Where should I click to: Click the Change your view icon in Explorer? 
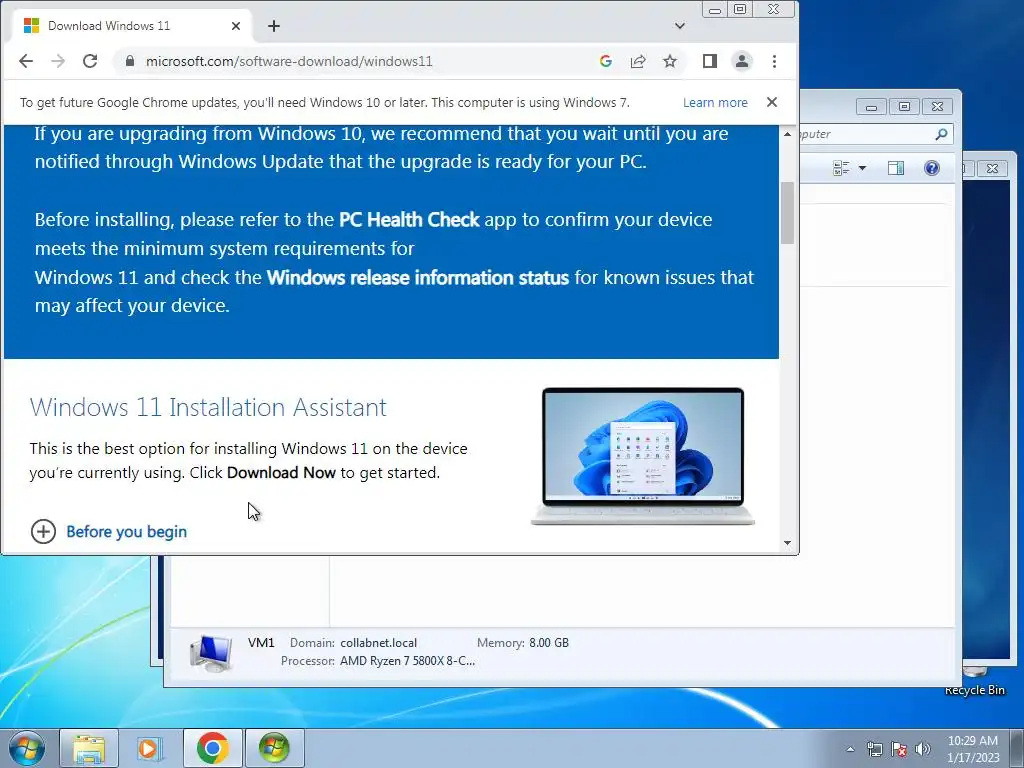coord(841,168)
